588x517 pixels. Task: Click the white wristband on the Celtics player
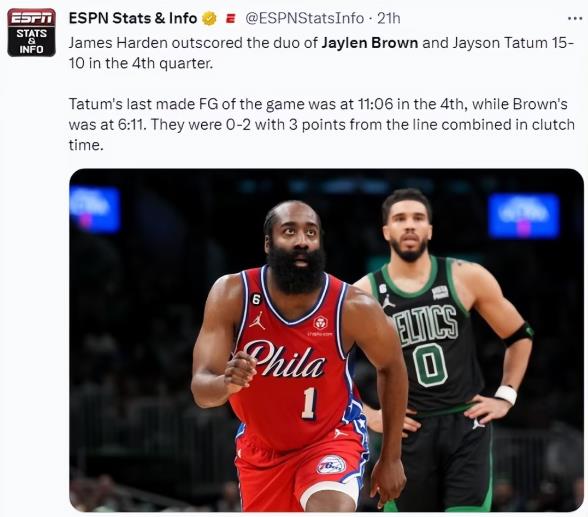[x=506, y=394]
